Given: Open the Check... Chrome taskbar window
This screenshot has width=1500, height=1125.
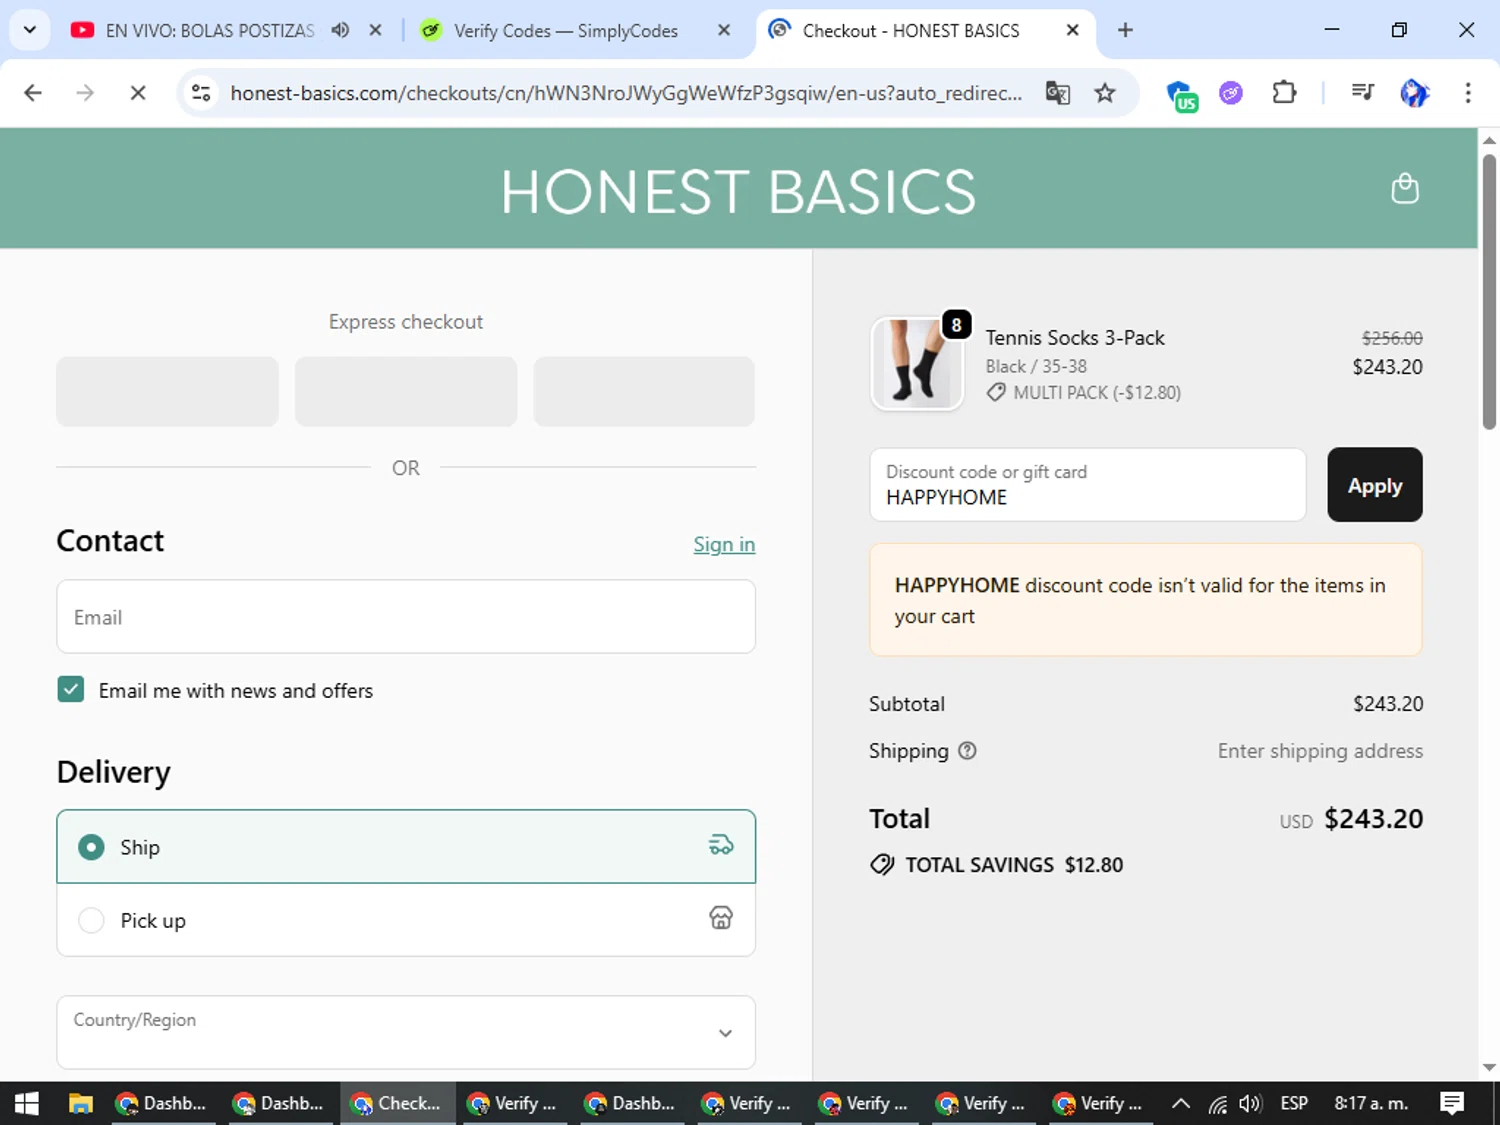Looking at the screenshot, I should pyautogui.click(x=397, y=1103).
